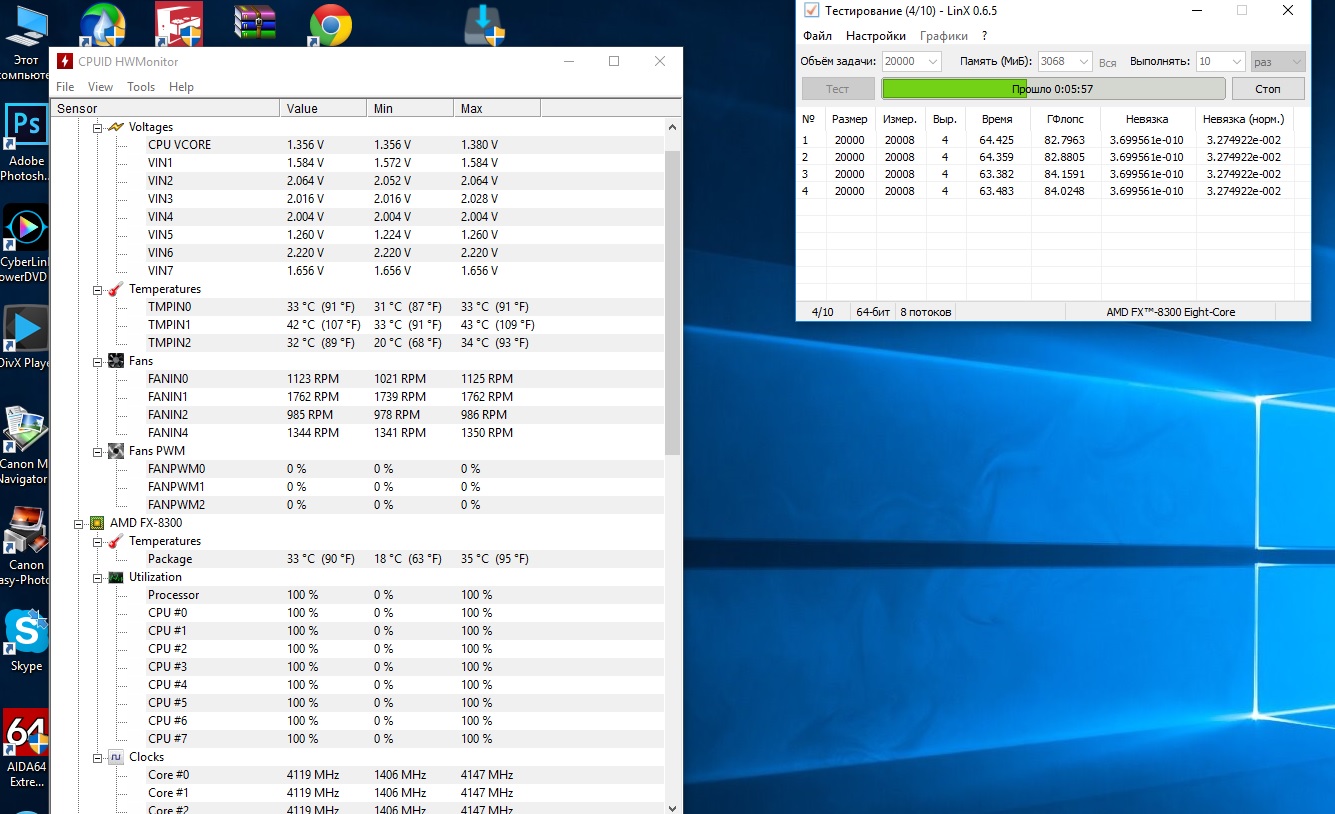Click the AMD FX™-8300 Eight-Core status bar text

(1170, 312)
